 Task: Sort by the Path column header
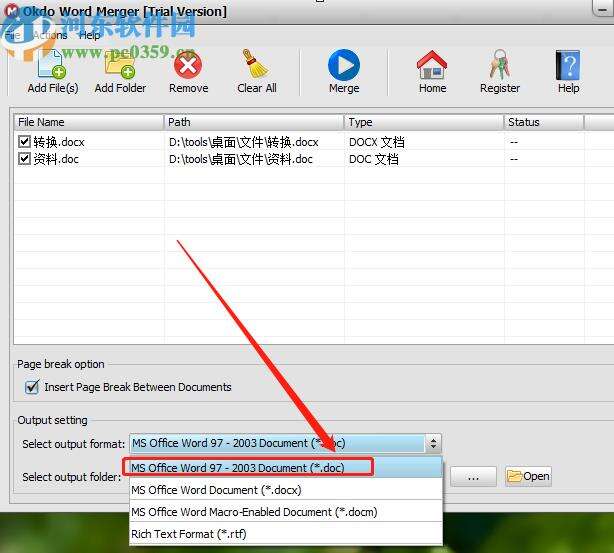(254, 122)
